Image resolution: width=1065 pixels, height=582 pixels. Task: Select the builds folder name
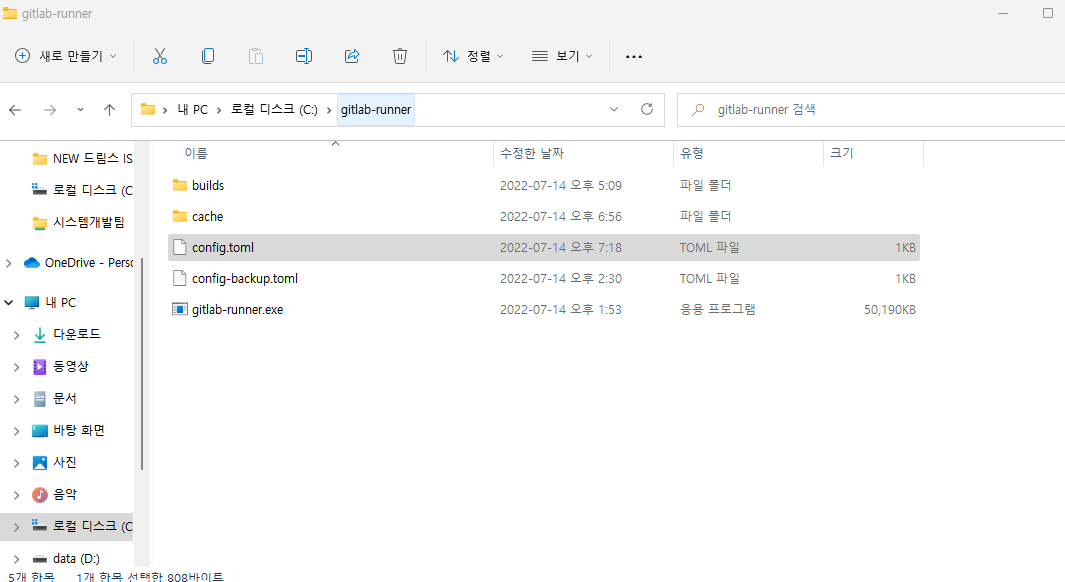[x=208, y=185]
